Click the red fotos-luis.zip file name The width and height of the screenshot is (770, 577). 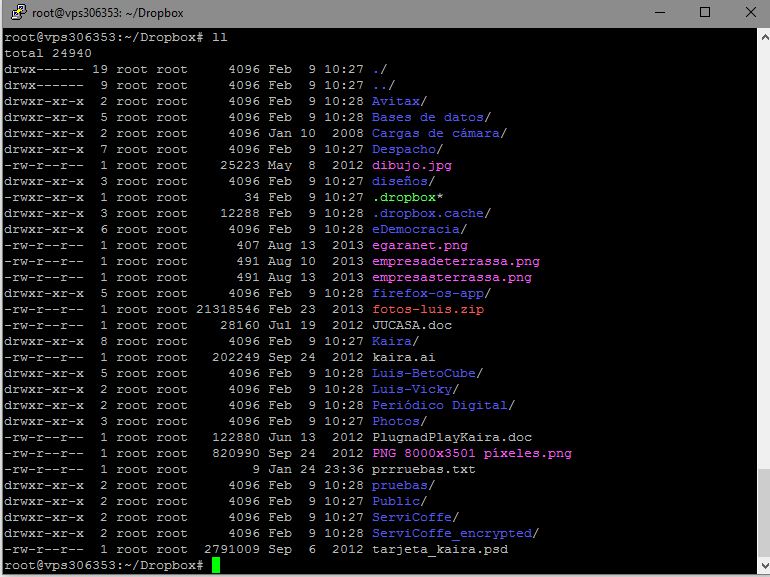[428, 309]
